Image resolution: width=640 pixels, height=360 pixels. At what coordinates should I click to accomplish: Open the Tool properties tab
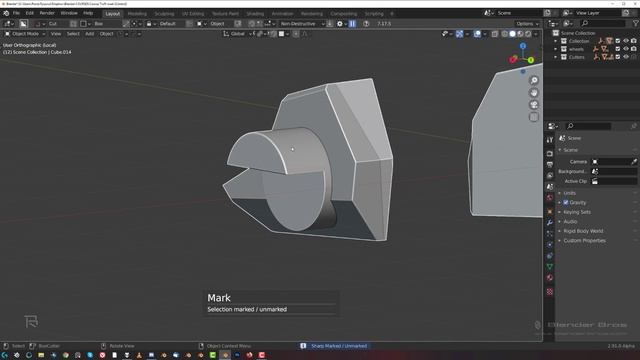pyautogui.click(x=550, y=140)
